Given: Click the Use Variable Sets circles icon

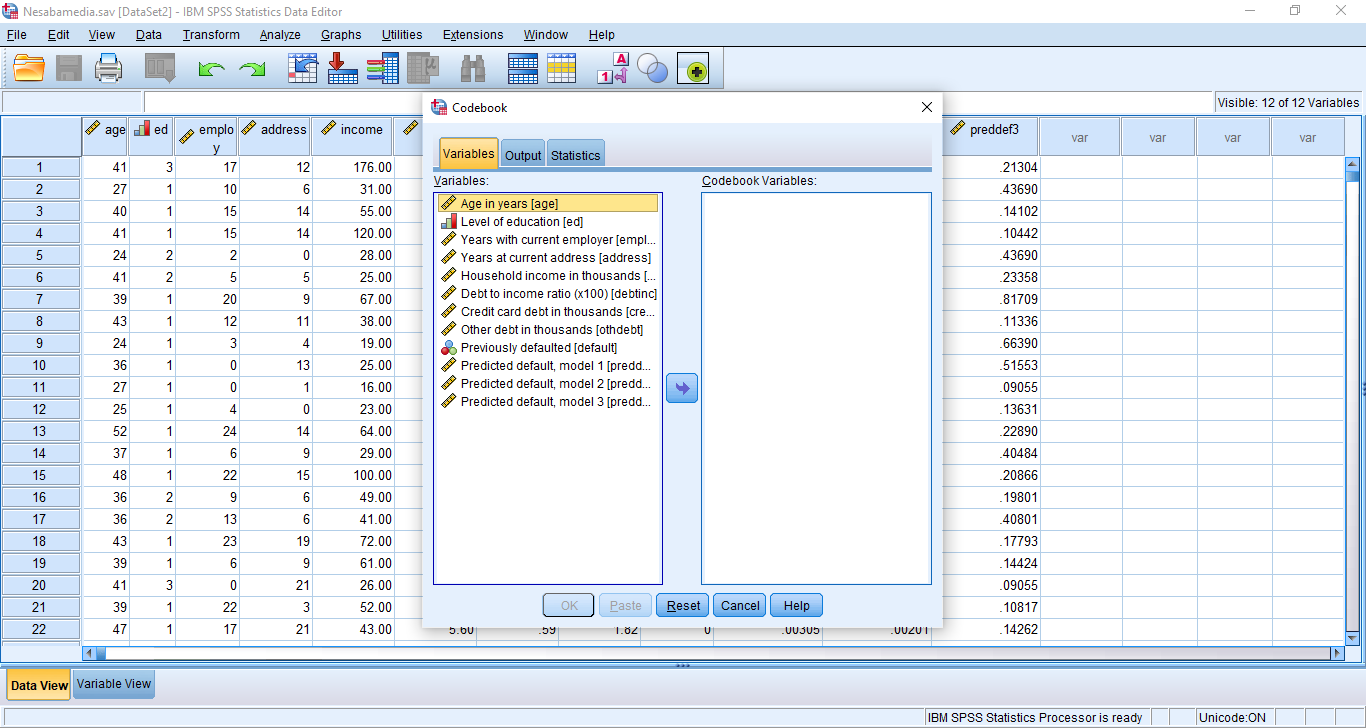Looking at the screenshot, I should tap(652, 68).
